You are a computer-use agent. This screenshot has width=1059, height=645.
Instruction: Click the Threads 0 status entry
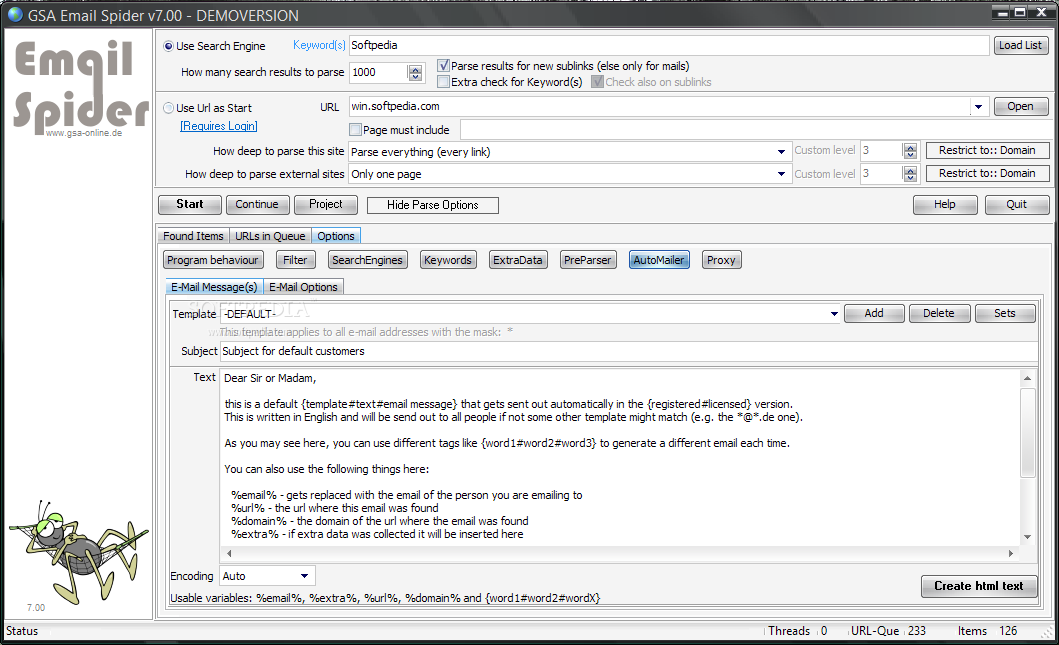[797, 631]
